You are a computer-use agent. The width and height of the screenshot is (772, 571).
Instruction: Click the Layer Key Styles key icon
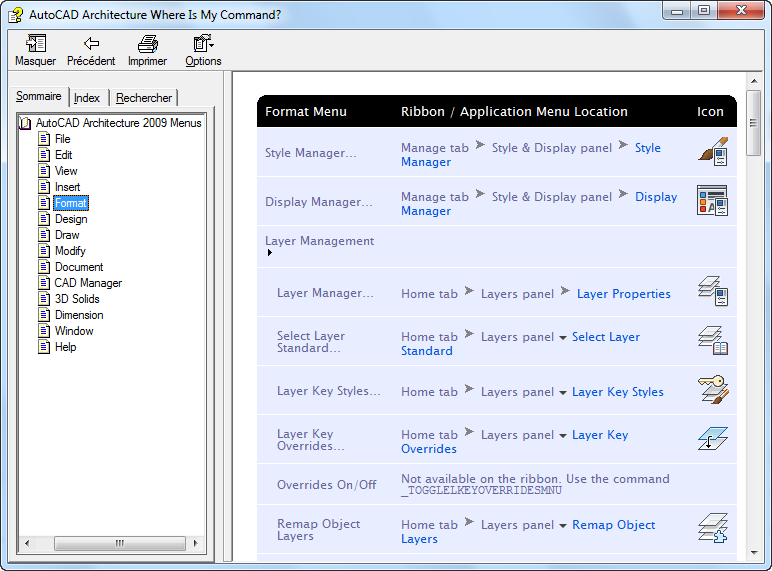(x=713, y=389)
